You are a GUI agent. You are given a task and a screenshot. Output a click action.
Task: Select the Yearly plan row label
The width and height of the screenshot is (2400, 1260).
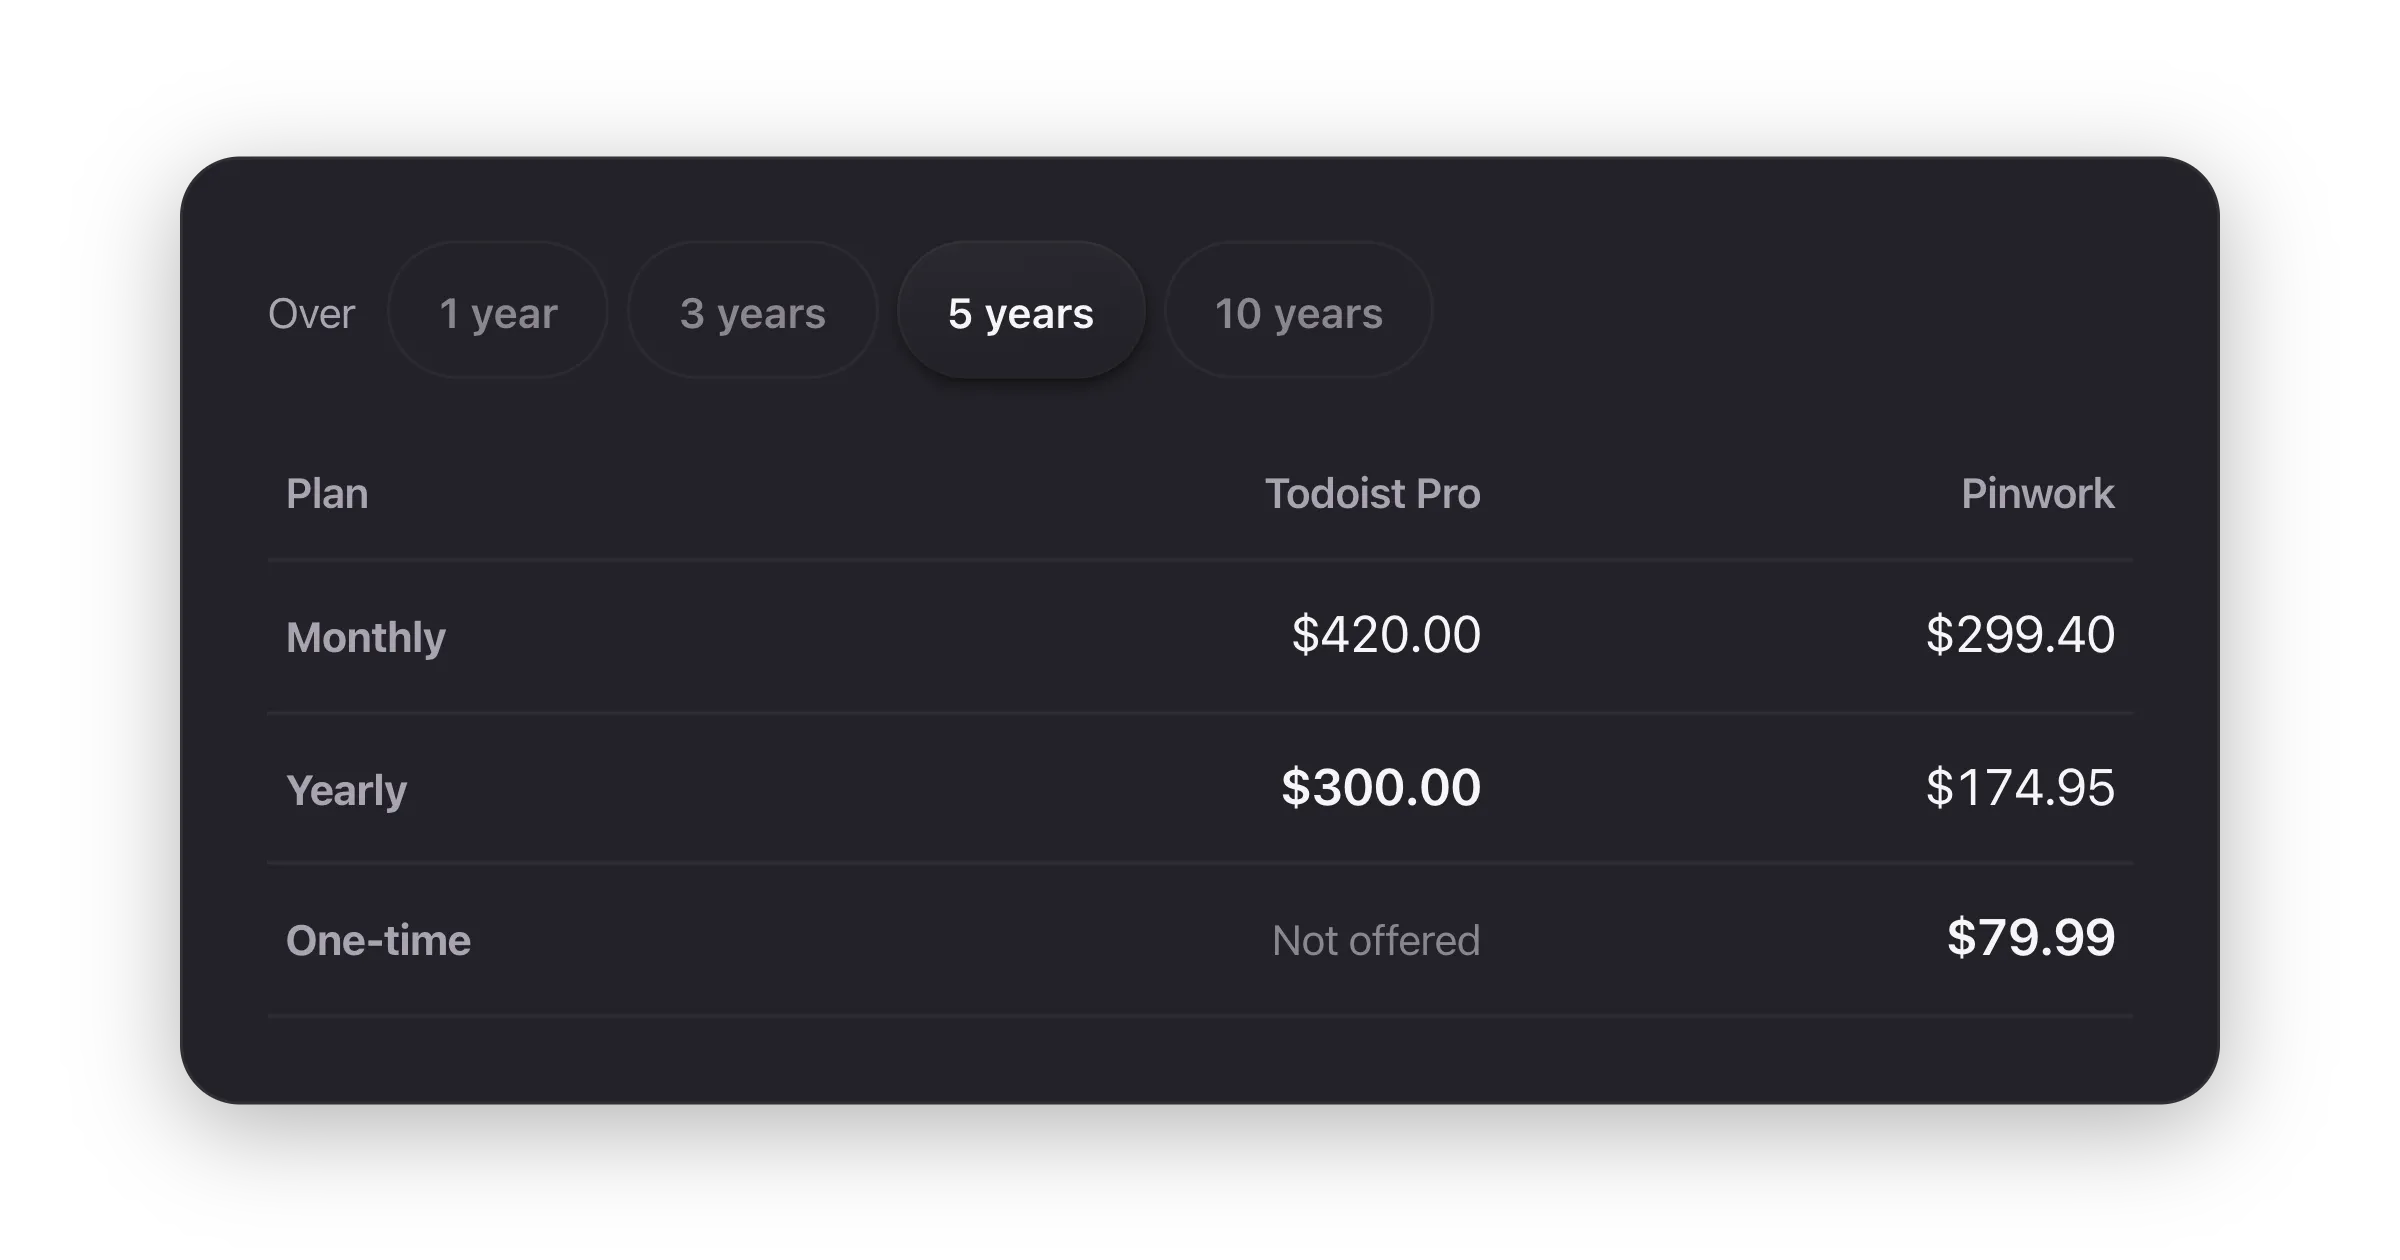[347, 790]
